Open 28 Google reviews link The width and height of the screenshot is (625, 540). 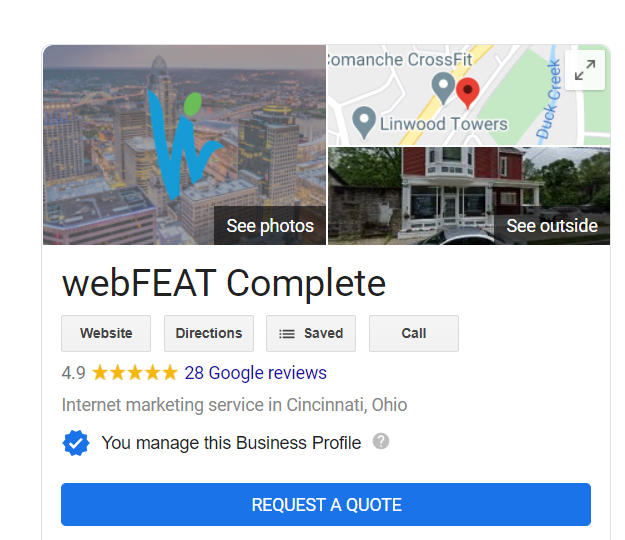point(256,373)
